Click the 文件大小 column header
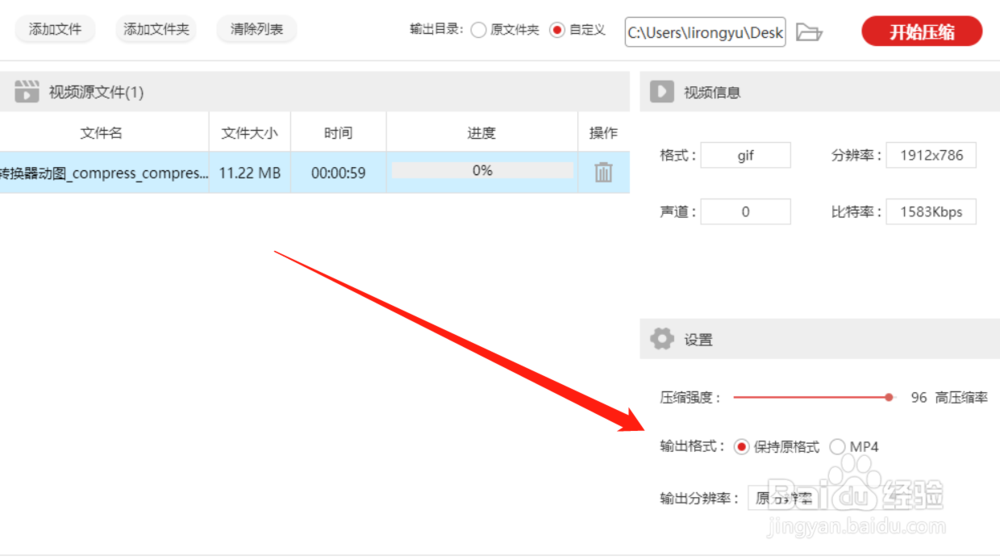The image size is (1000, 560). (x=249, y=133)
